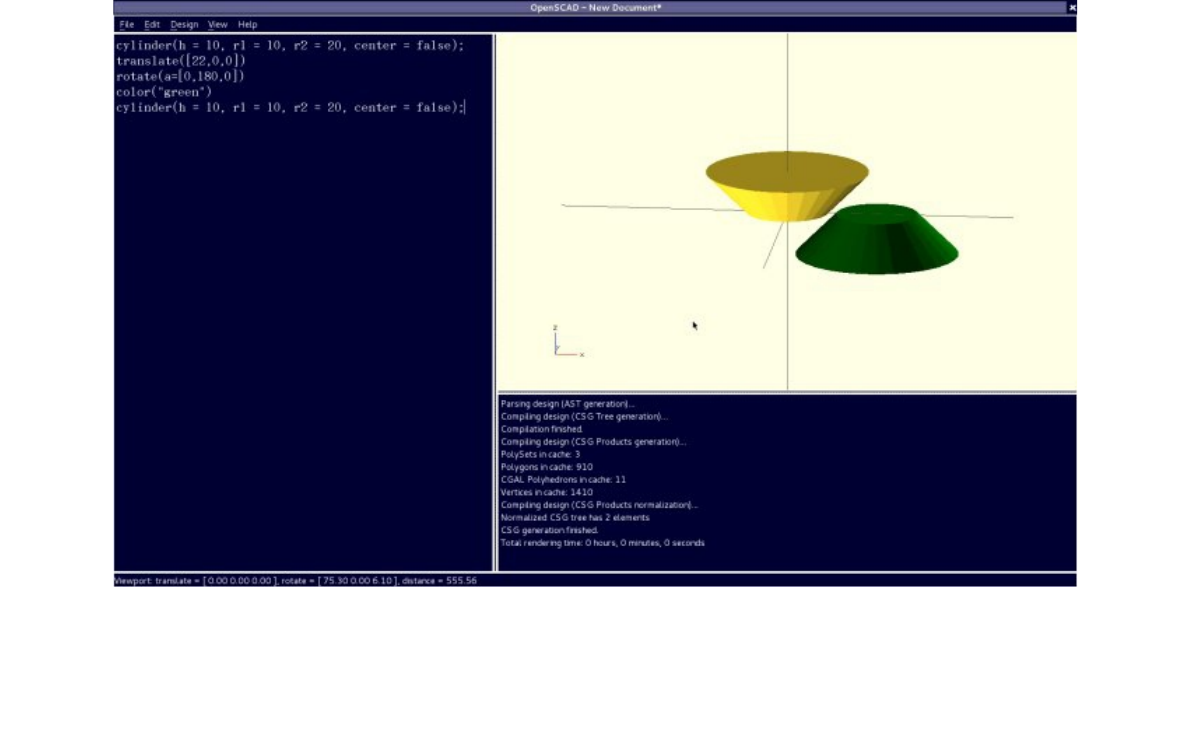Click 'Vertices in cache: 1410' console line
Viewport: 1190px width, 732px height.
pos(546,492)
